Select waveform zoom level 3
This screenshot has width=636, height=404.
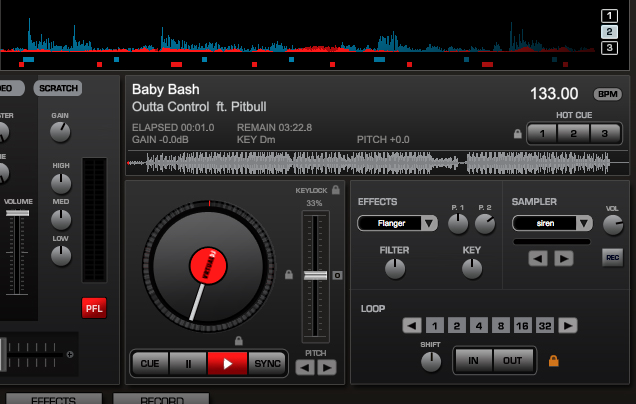609,48
